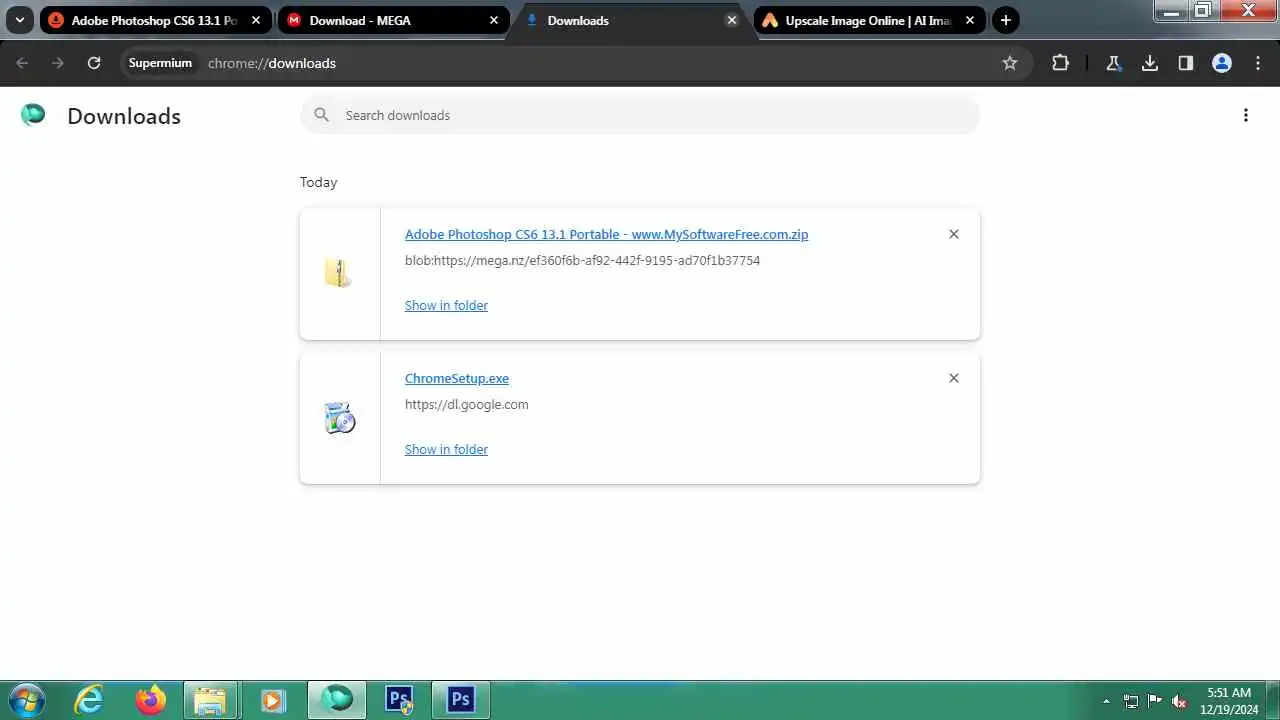Show hidden tray icons arrow
The height and width of the screenshot is (720, 1280).
(x=1106, y=701)
